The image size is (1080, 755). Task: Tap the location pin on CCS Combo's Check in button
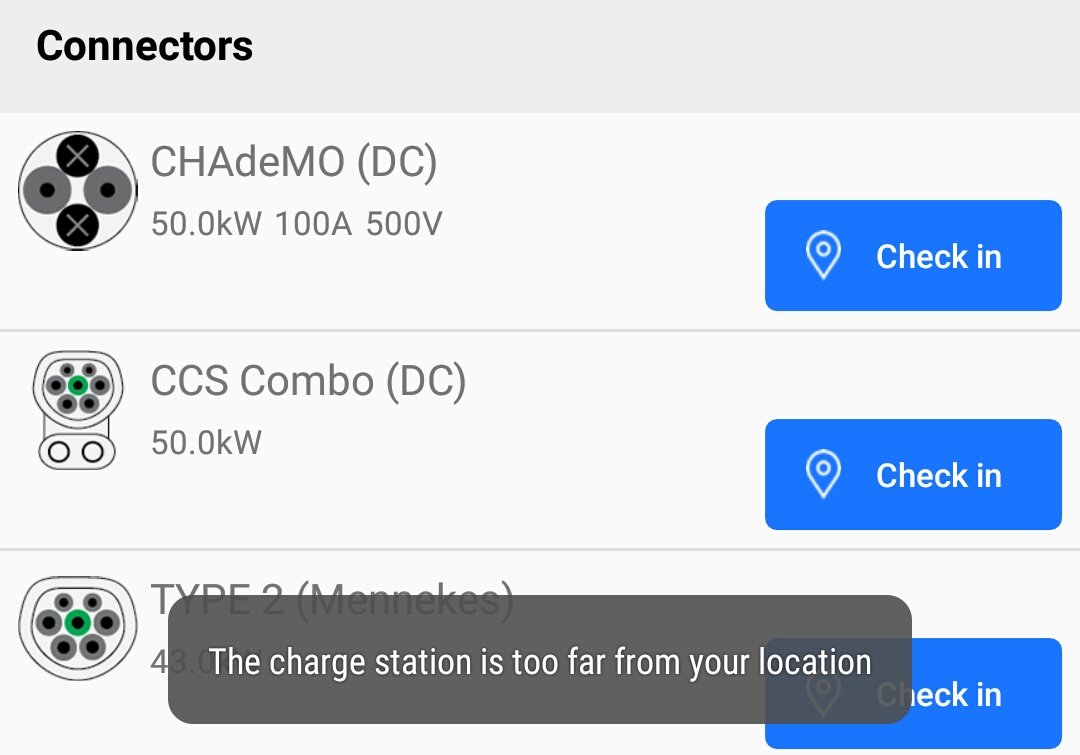click(823, 475)
